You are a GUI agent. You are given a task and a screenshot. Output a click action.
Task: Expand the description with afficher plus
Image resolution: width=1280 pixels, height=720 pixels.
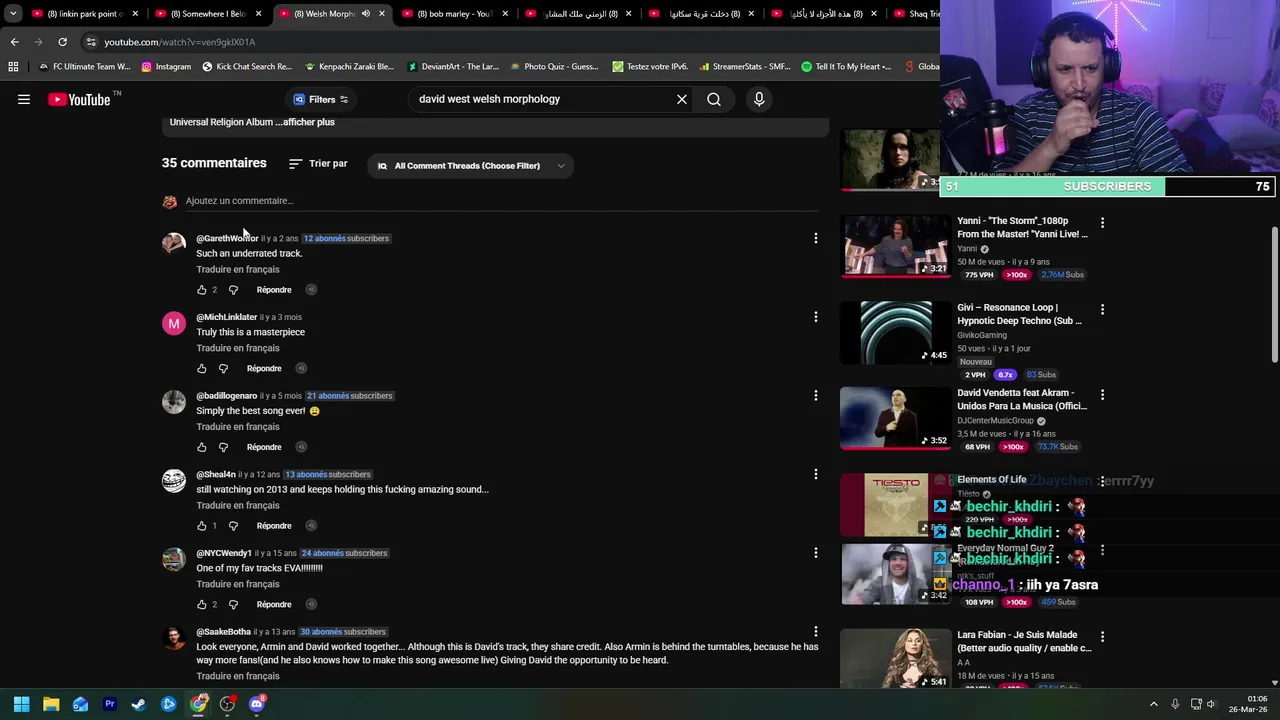(x=308, y=122)
